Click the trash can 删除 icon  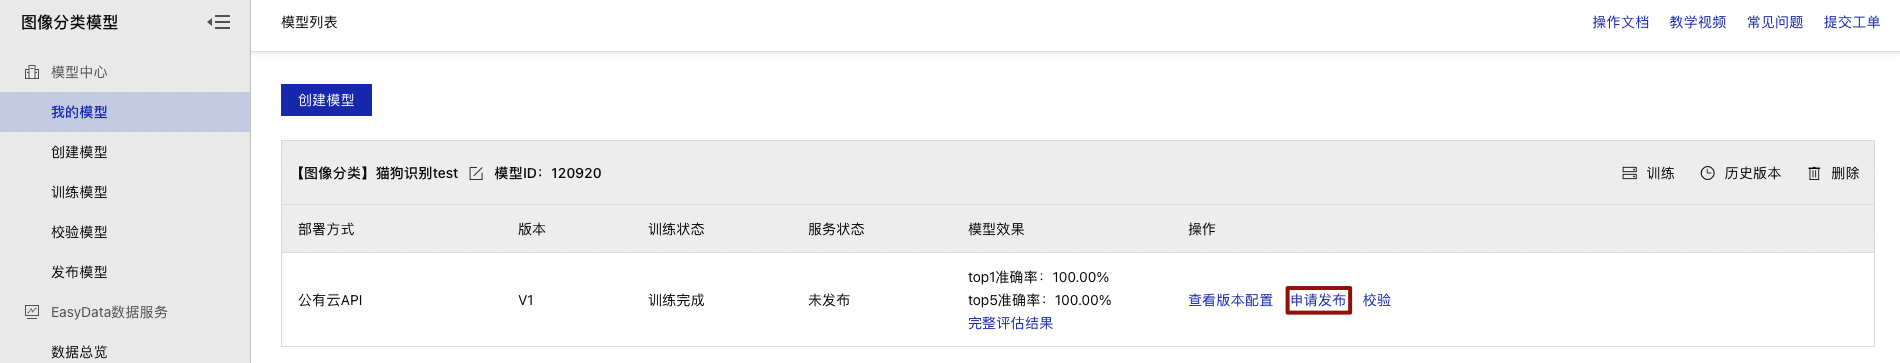click(1814, 173)
